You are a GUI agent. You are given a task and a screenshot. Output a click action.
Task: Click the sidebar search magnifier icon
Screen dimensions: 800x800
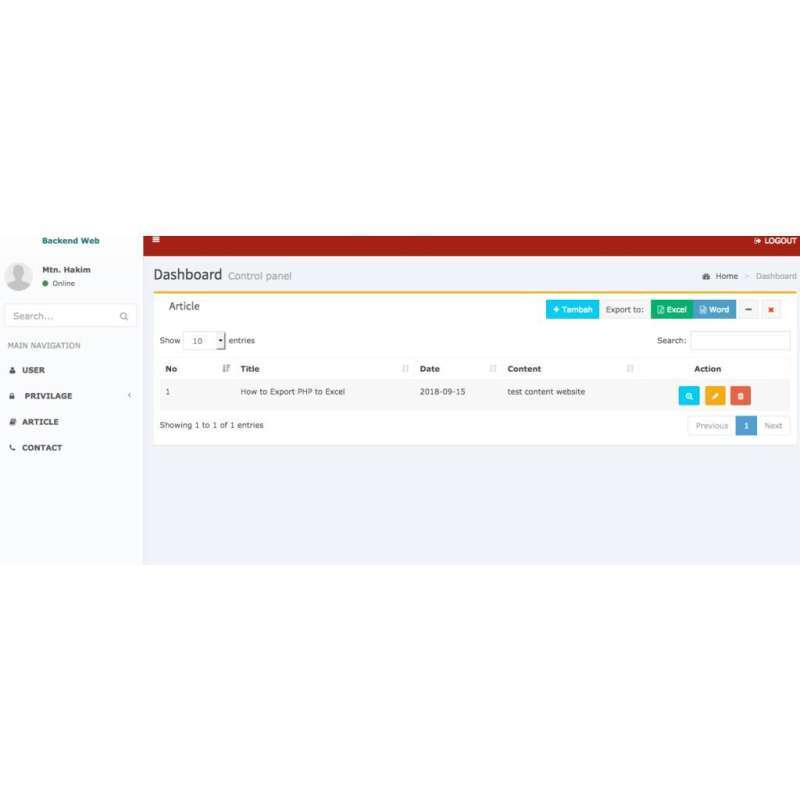(124, 315)
